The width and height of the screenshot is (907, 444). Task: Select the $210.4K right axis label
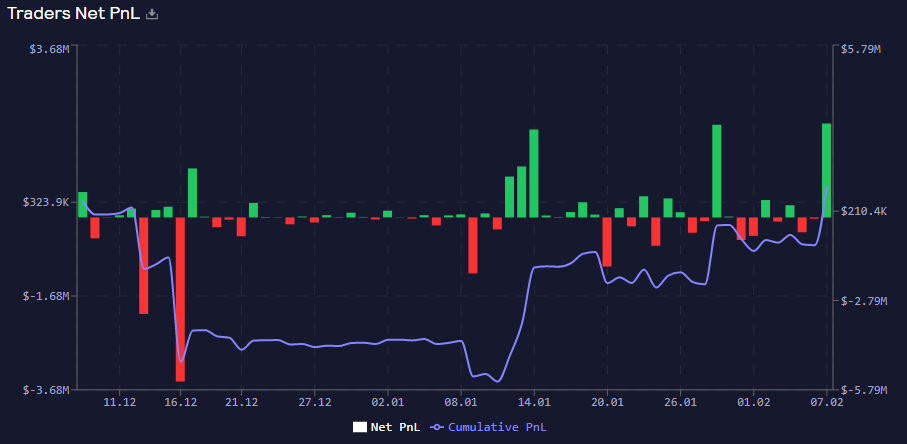[864, 211]
